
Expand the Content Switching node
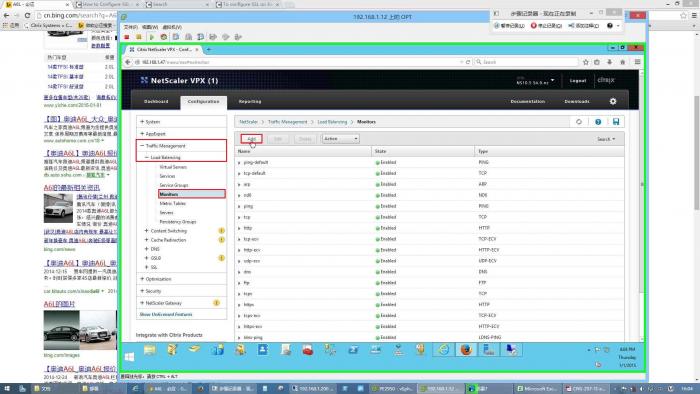click(147, 231)
